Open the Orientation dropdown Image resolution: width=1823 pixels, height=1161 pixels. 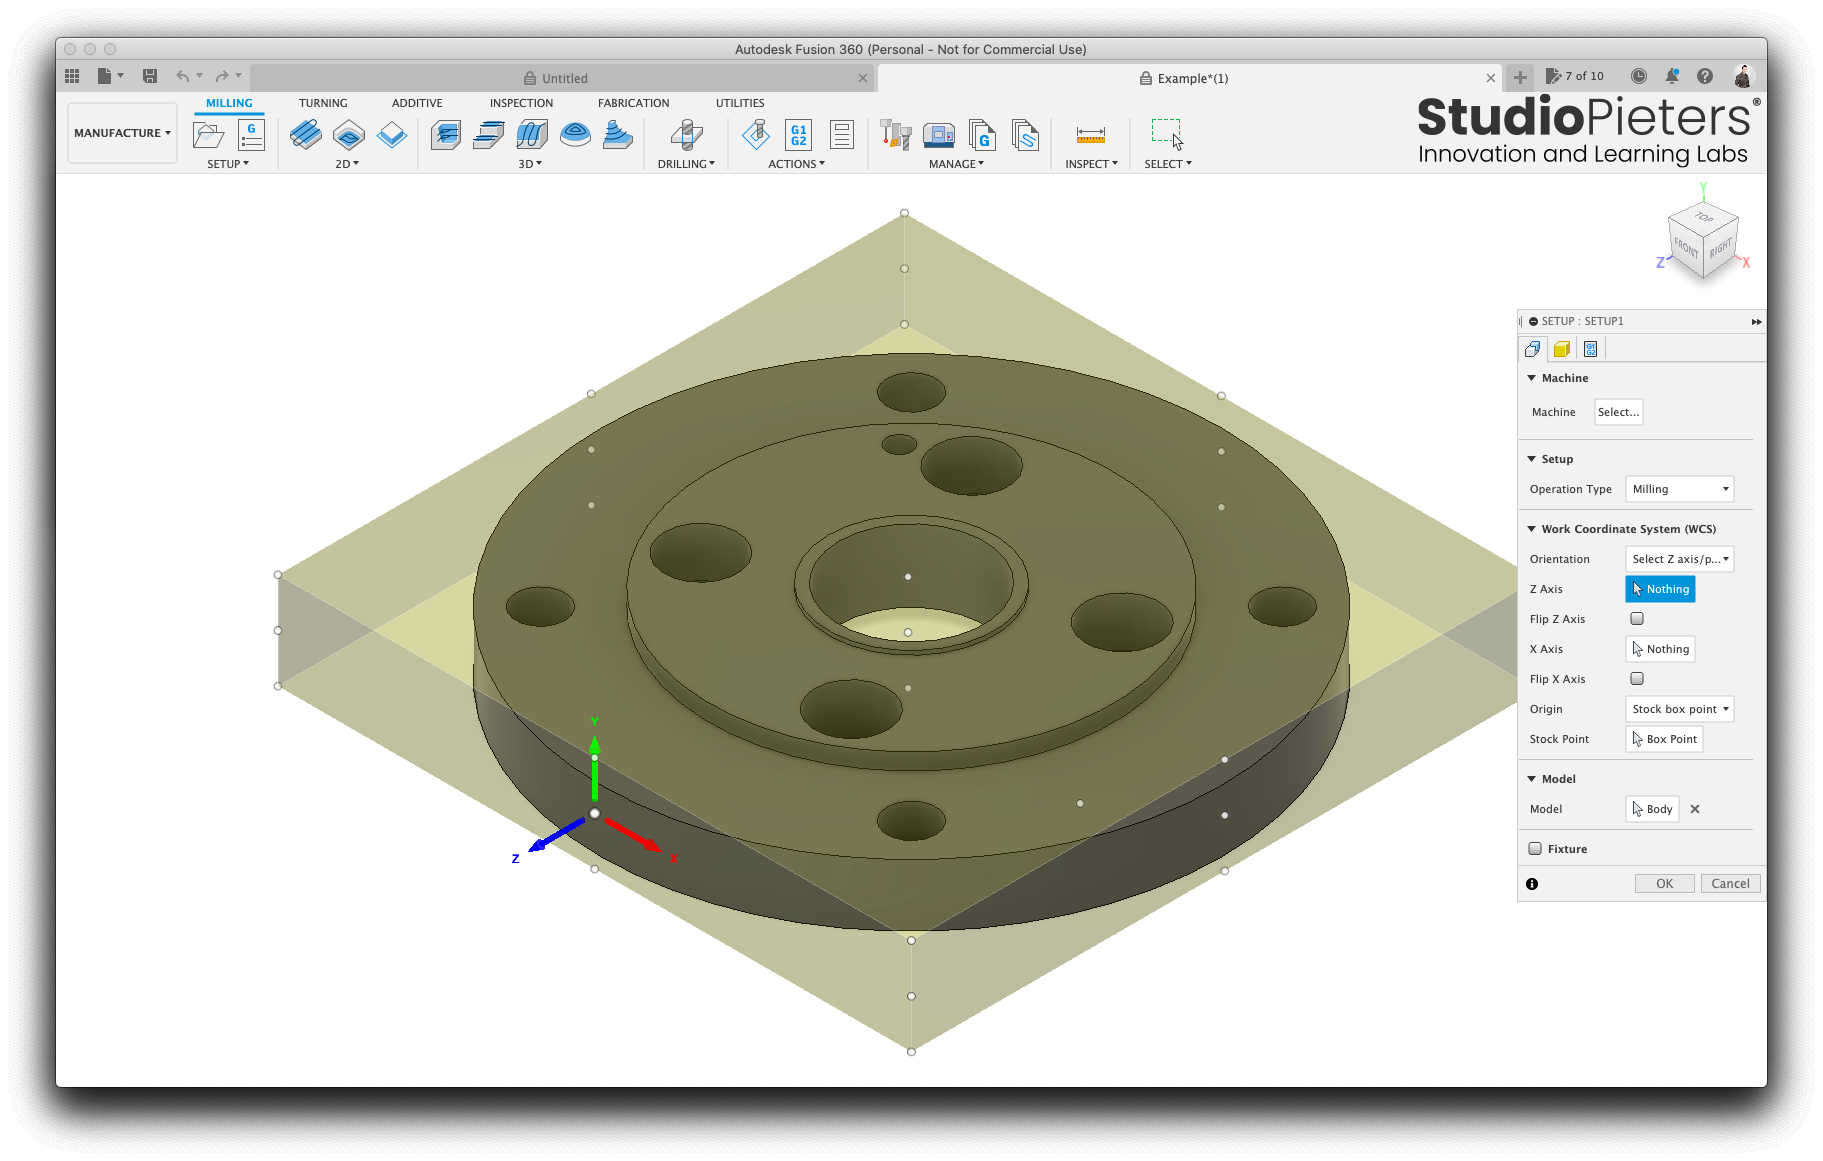pos(1679,559)
